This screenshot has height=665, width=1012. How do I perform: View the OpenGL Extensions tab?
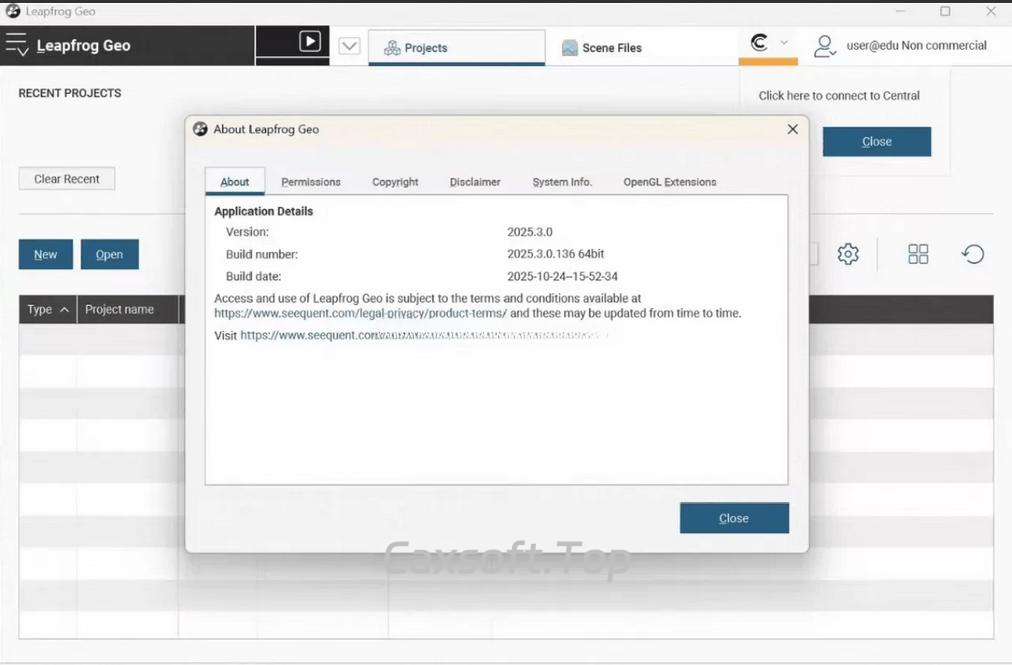point(669,182)
